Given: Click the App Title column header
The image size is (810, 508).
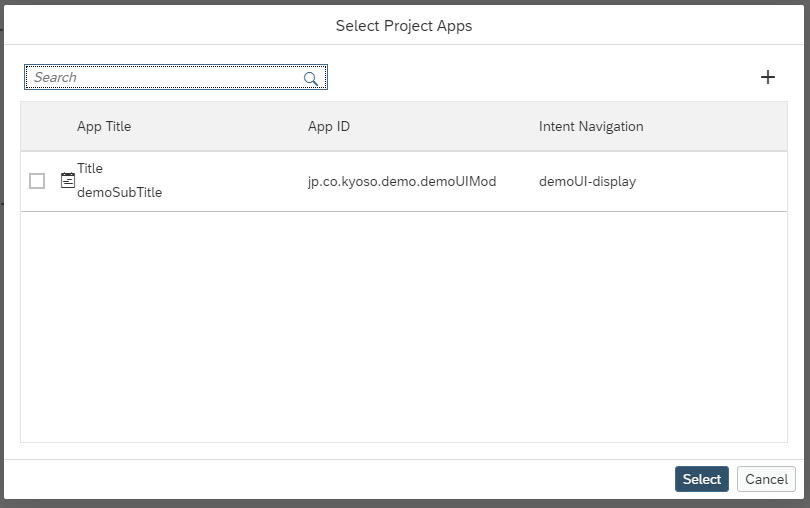Looking at the screenshot, I should click(x=104, y=126).
